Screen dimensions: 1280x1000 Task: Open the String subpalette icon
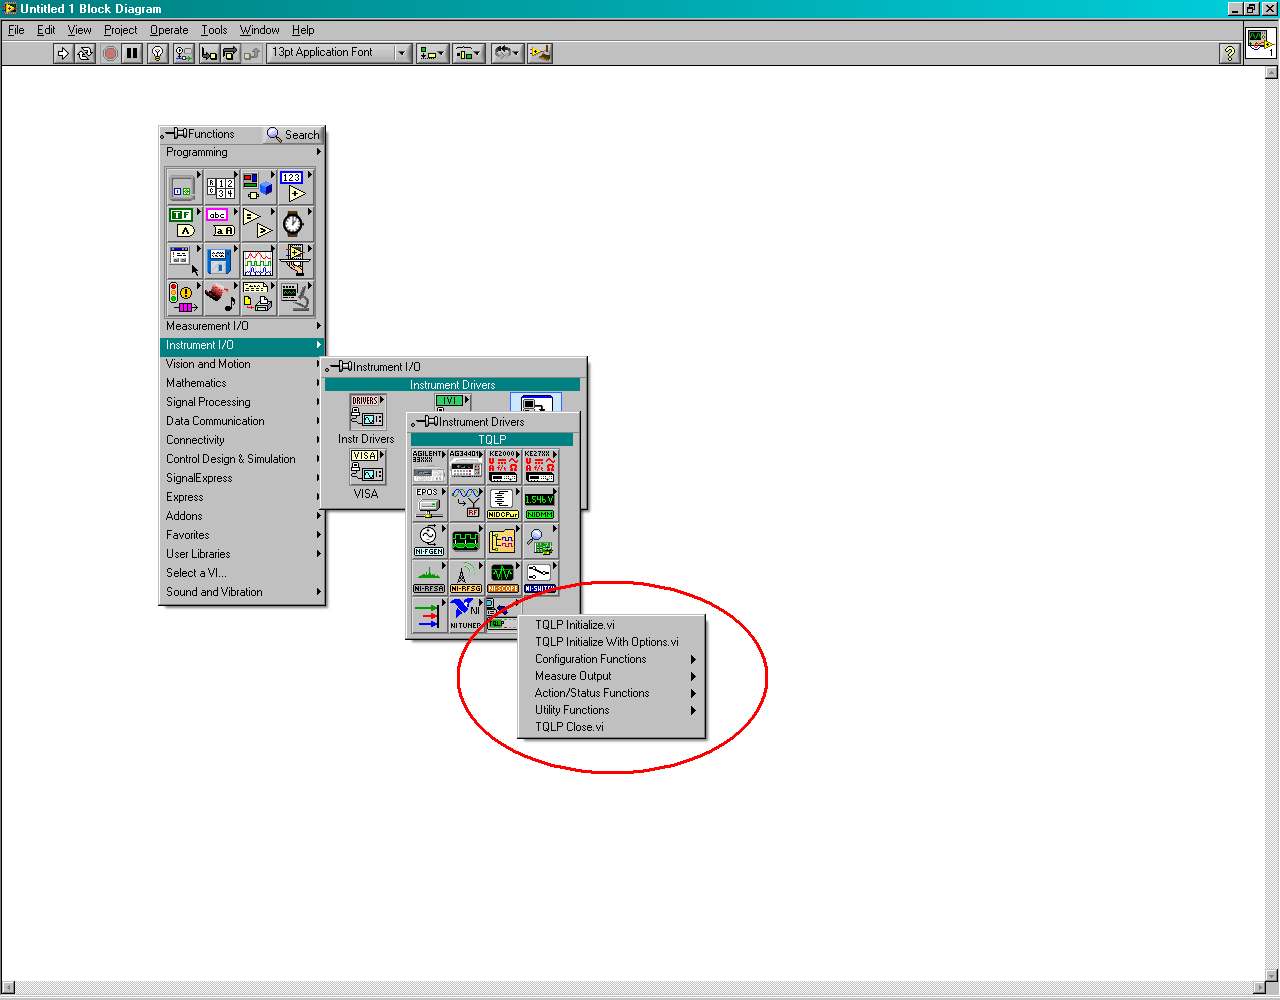(220, 224)
